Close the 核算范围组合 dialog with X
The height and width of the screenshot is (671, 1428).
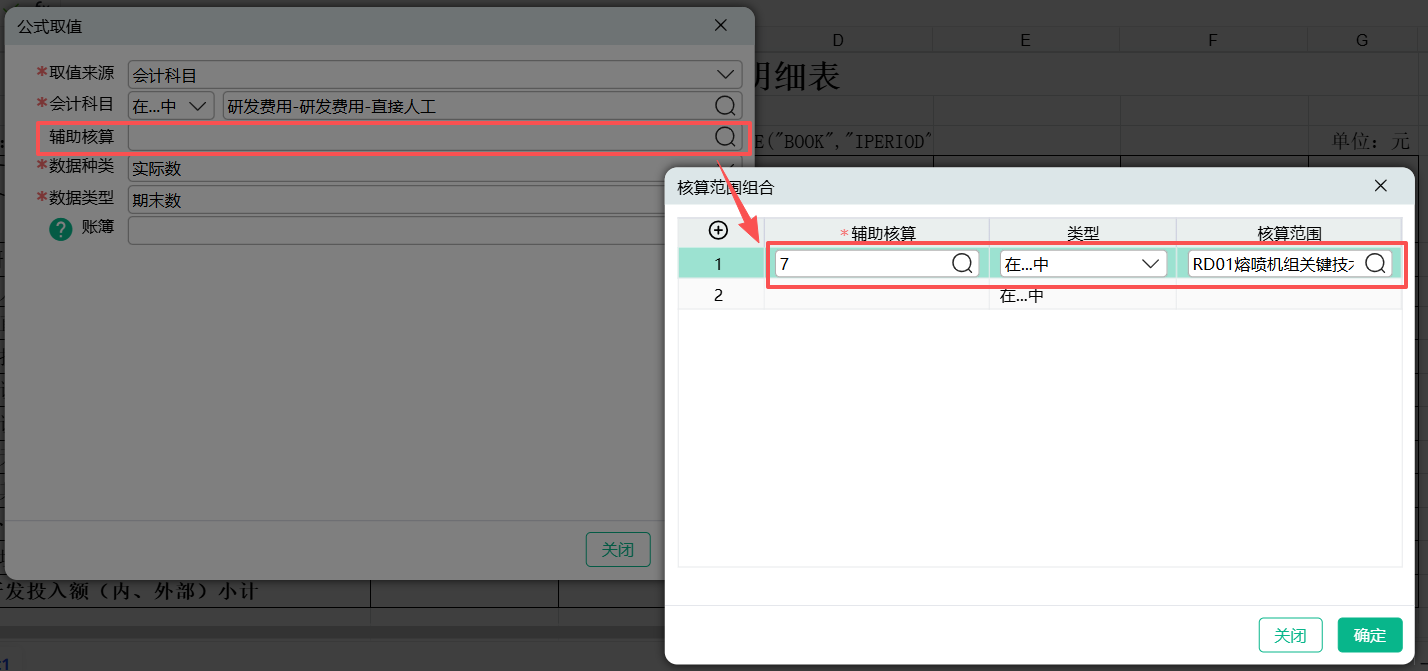coord(1380,186)
